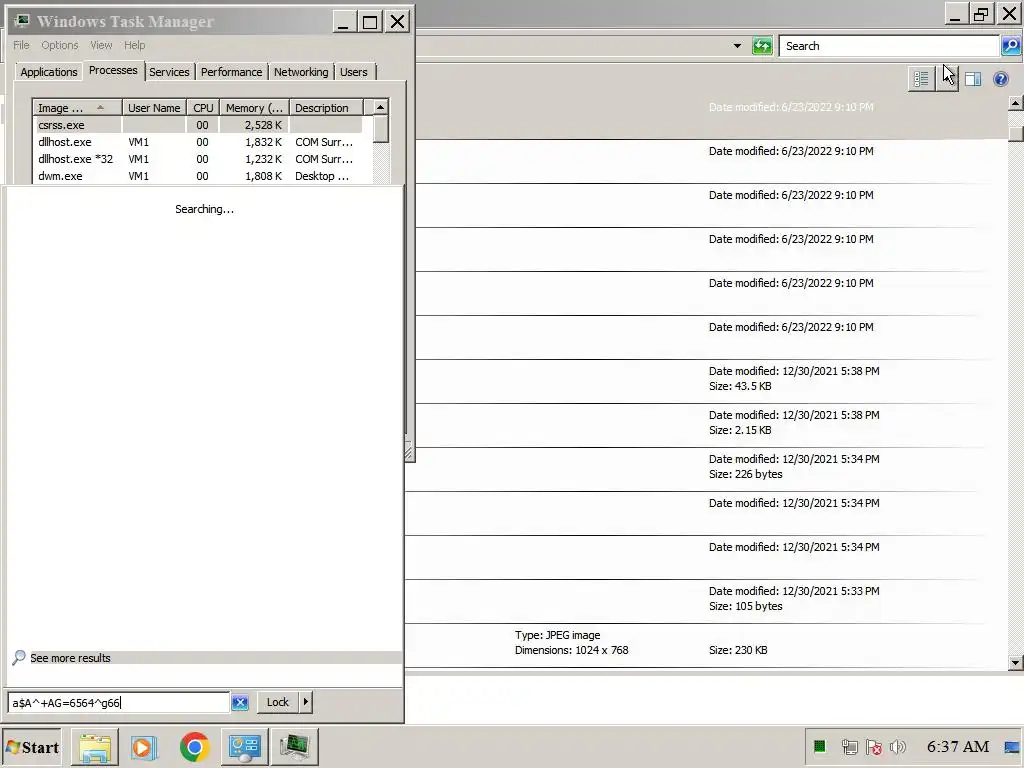Switch to the Processes tab

[113, 71]
